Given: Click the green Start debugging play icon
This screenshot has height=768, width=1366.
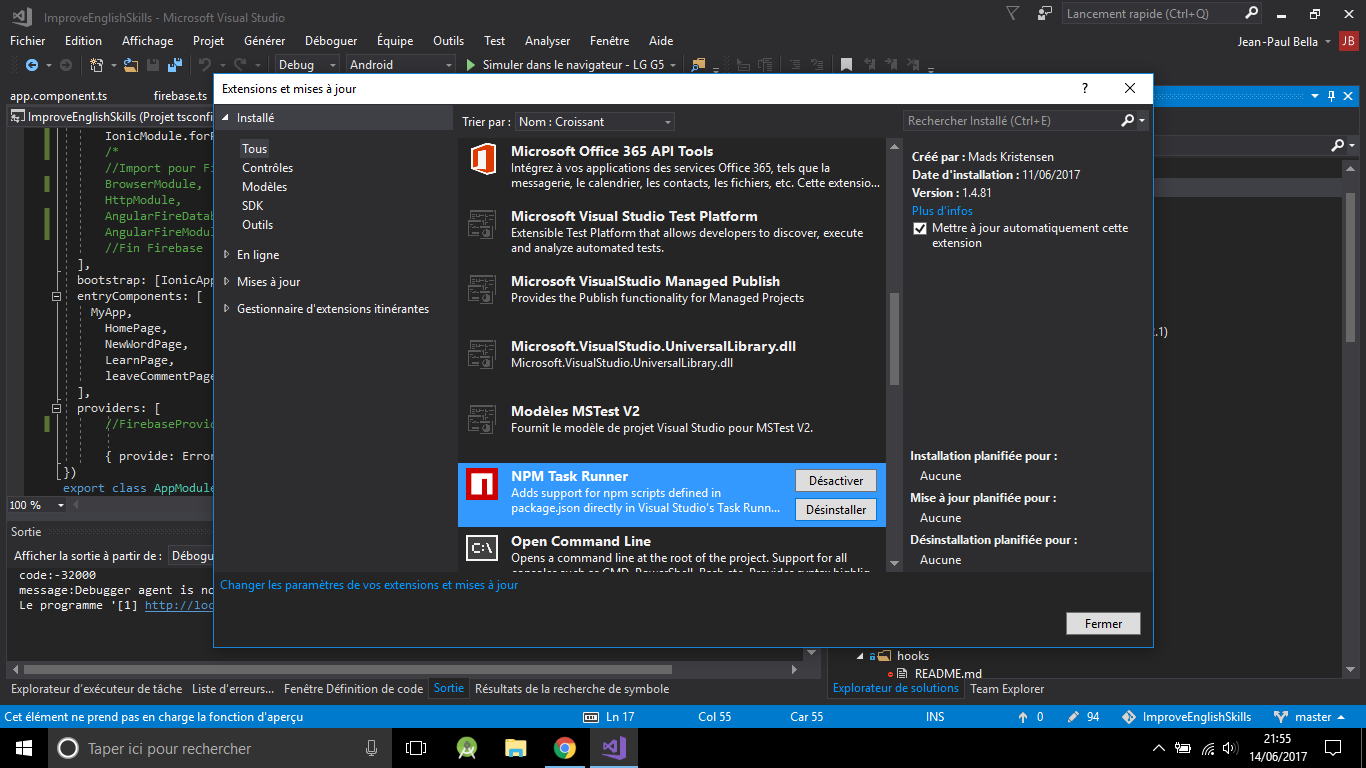Looking at the screenshot, I should coord(471,65).
